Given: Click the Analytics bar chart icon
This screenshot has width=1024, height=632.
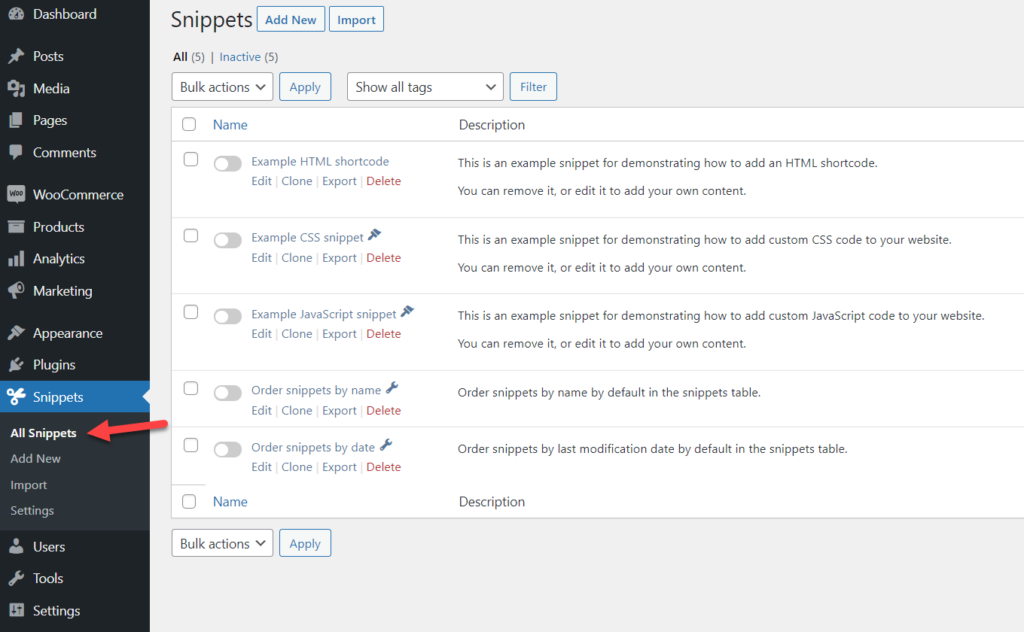Looking at the screenshot, I should click(x=16, y=259).
